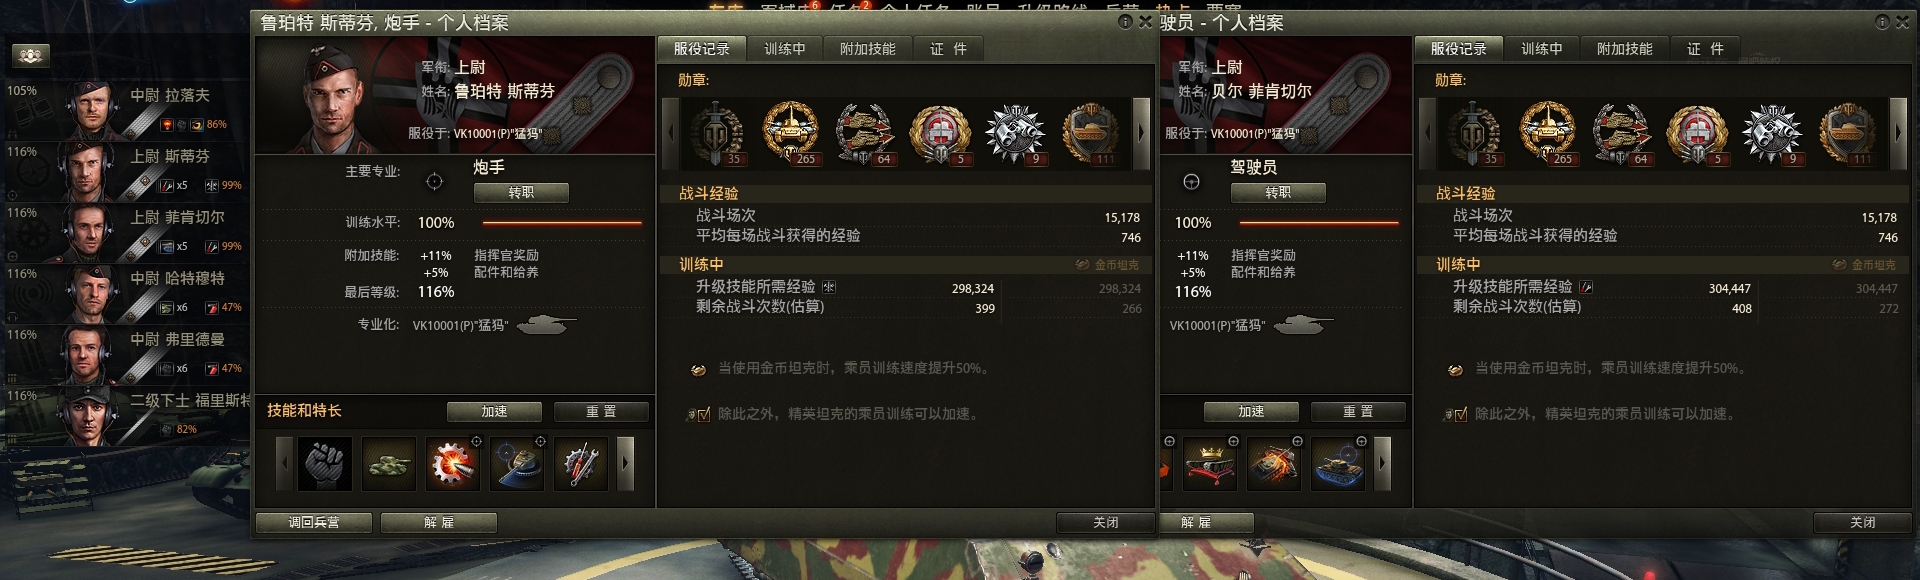The image size is (1920, 580).
Task: Expand driver skills with right arrow
Action: [1383, 464]
